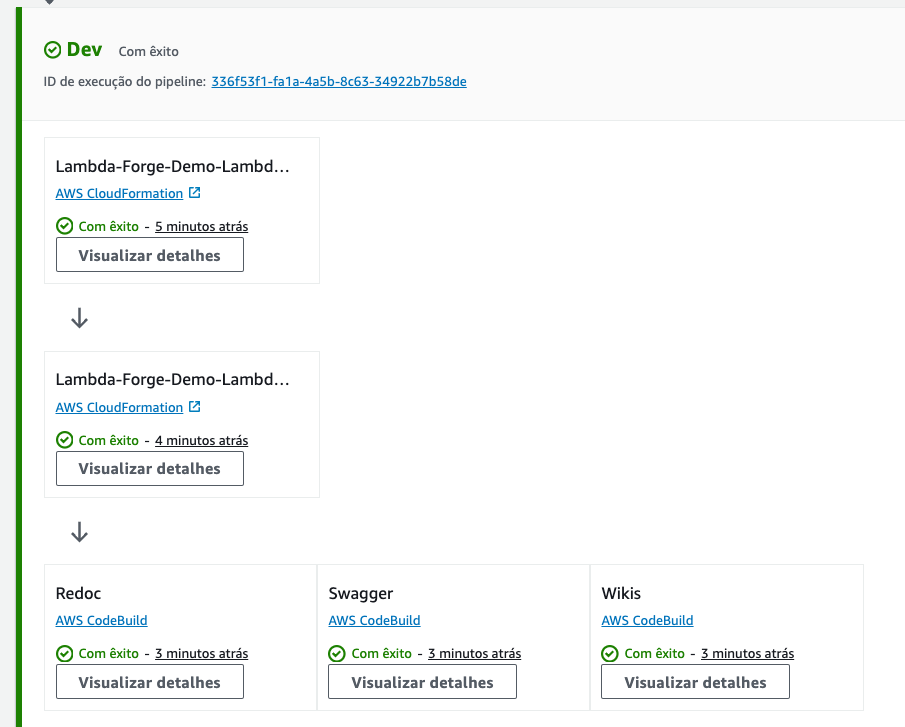Click external link icon in second CloudFormation card

click(195, 407)
